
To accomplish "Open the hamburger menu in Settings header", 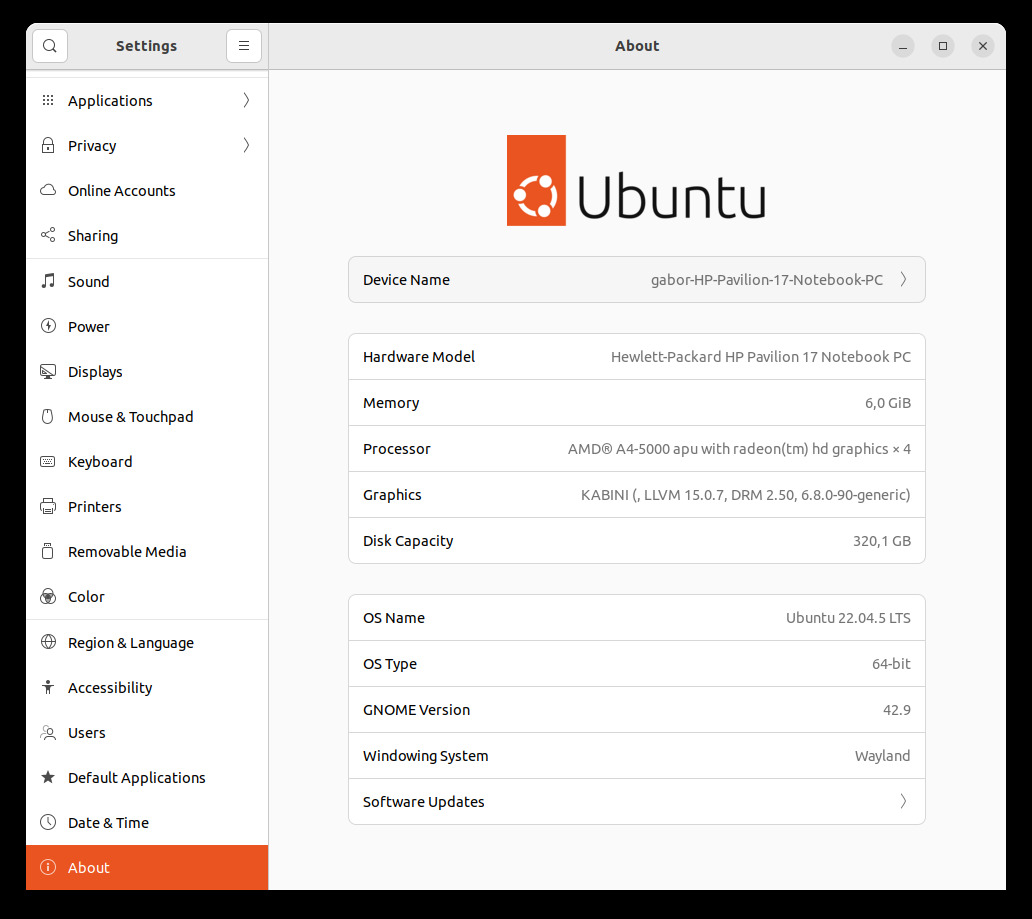I will pos(244,46).
